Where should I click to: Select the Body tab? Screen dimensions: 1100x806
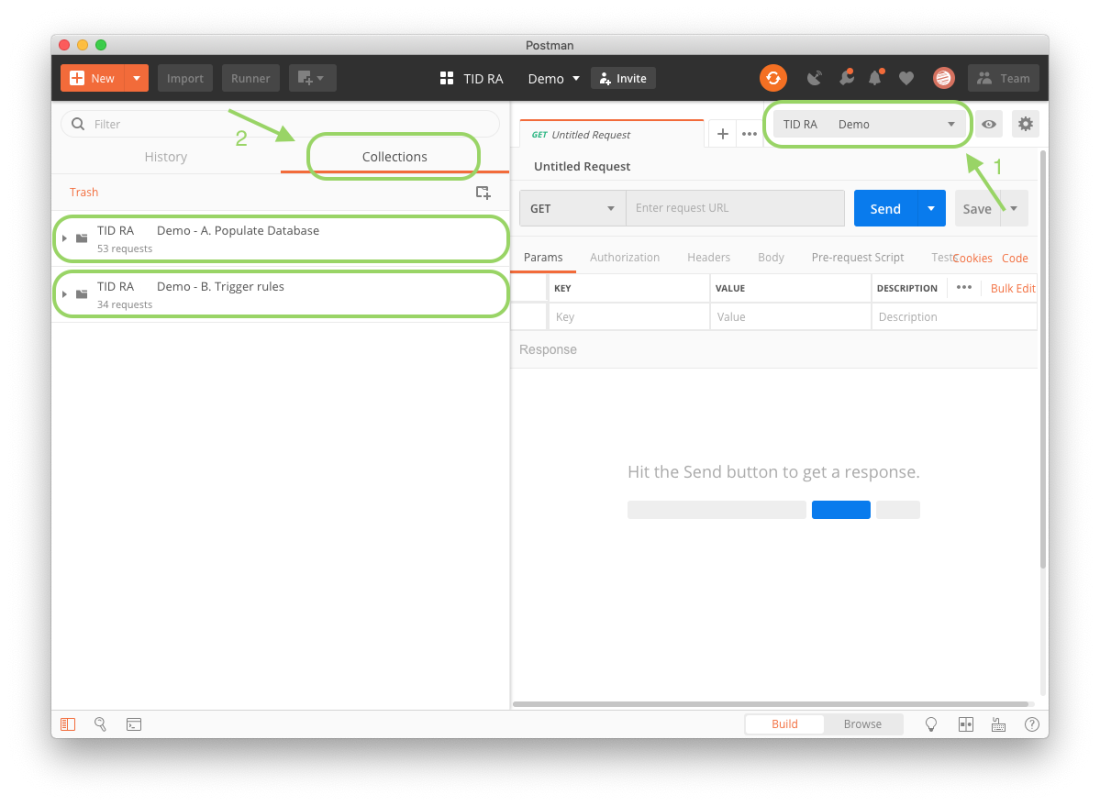click(x=771, y=257)
